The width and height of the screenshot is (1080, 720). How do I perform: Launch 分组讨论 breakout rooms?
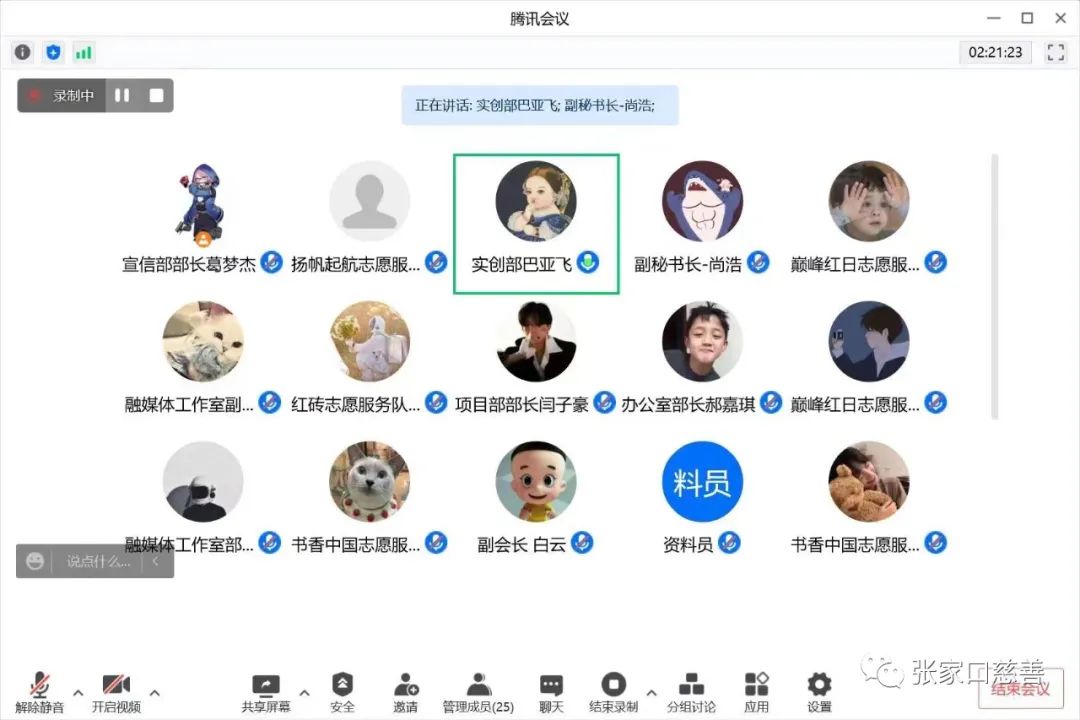[691, 692]
